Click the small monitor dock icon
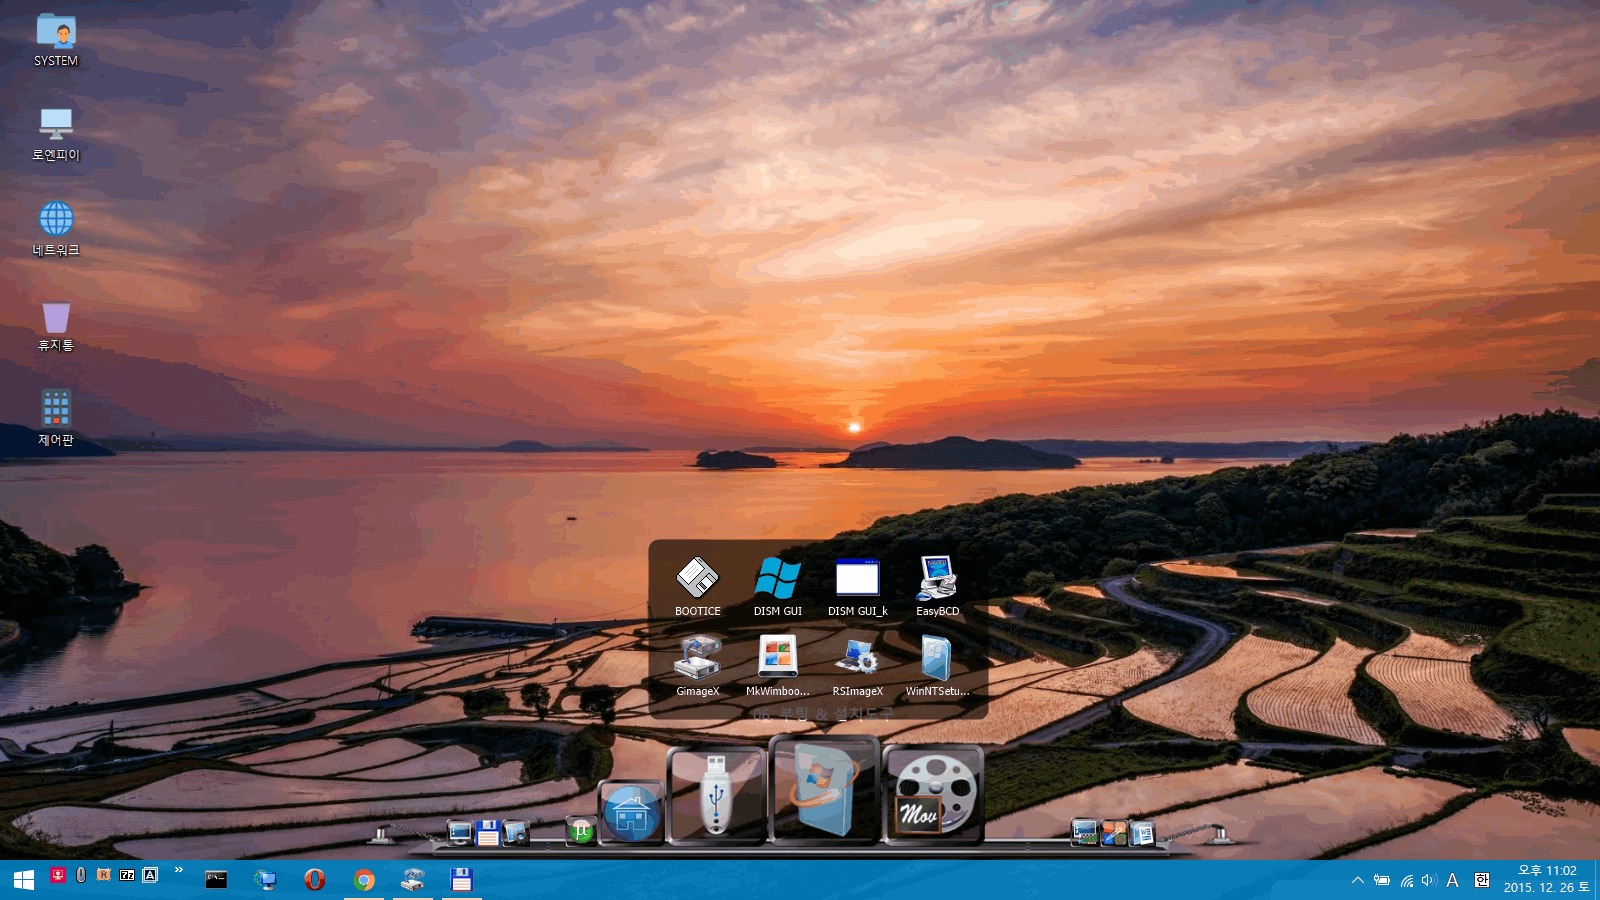The width and height of the screenshot is (1600, 900). pyautogui.click(x=460, y=832)
